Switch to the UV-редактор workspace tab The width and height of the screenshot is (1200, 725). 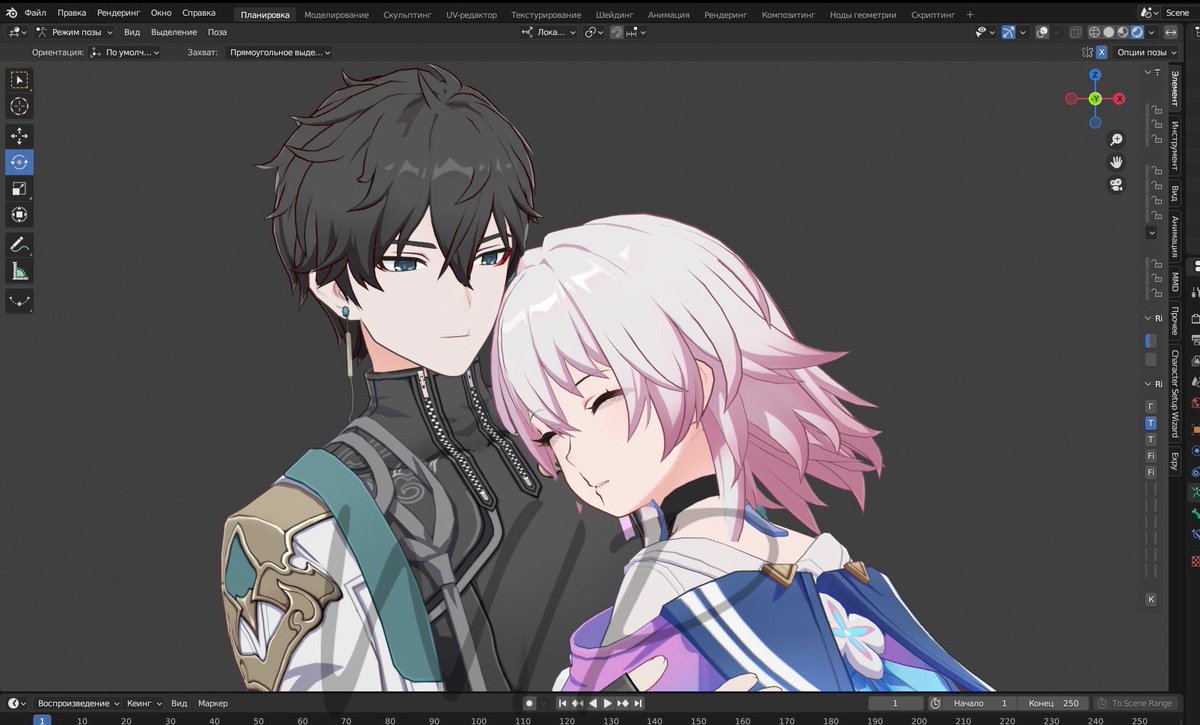pos(472,15)
